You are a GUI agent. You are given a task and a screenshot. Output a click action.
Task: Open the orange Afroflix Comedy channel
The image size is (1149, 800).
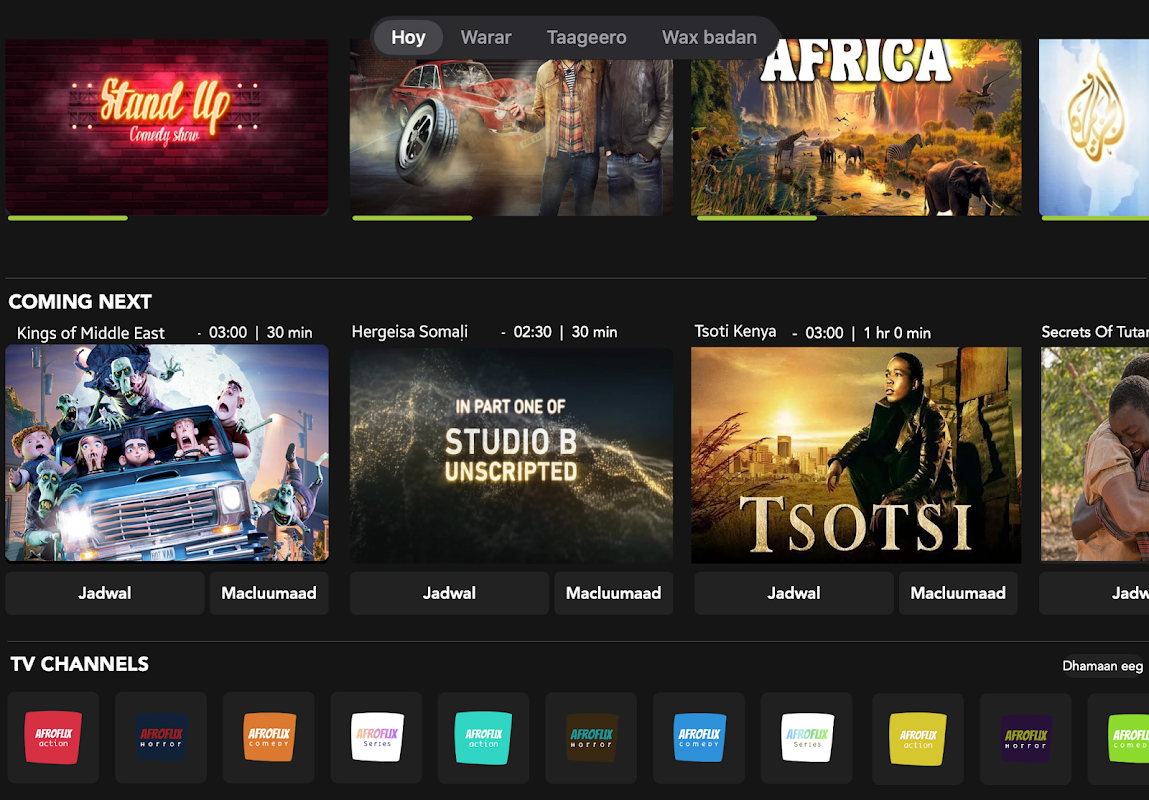point(268,737)
